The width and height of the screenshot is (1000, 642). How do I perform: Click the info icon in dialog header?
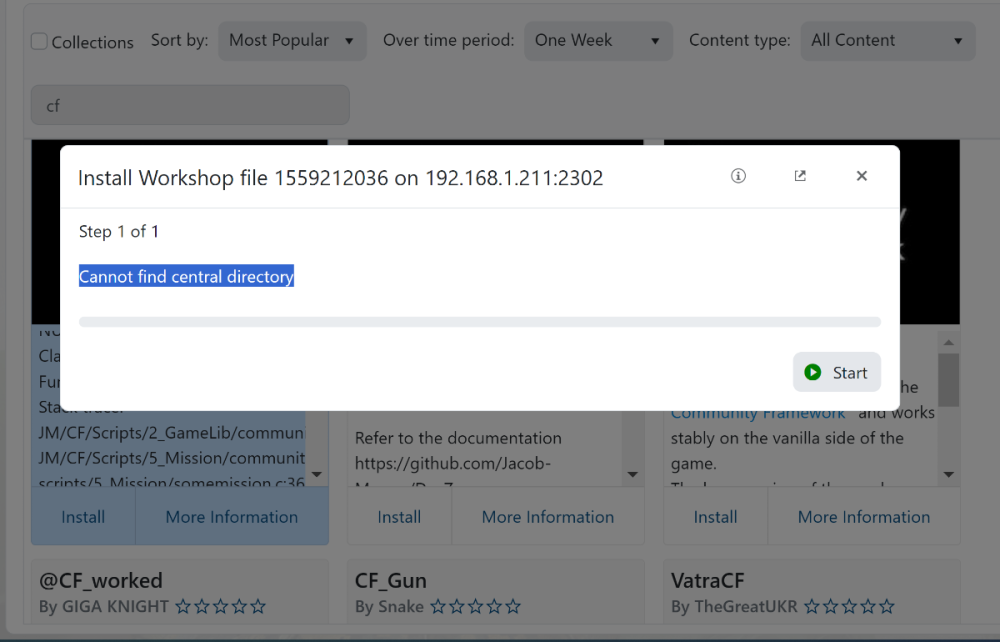(x=738, y=176)
